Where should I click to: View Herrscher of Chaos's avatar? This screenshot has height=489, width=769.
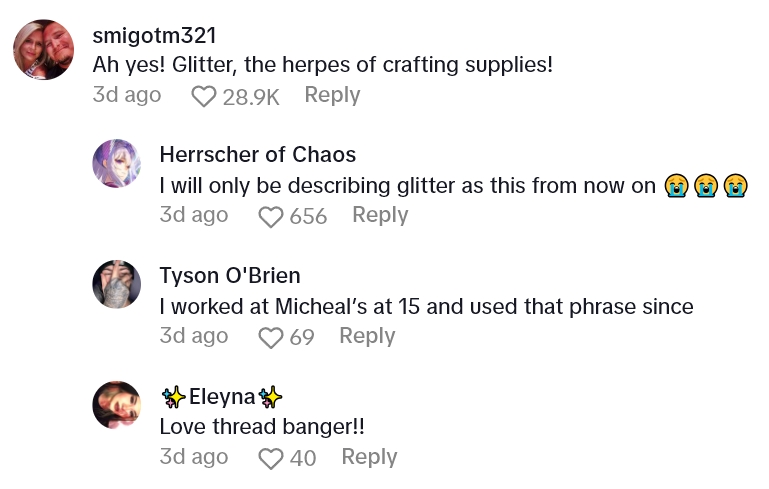[117, 163]
